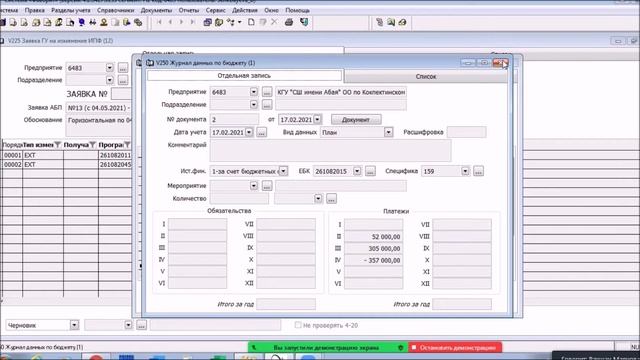This screenshot has height=360, width=640.
Task: Click the Документ button
Action: coord(356,120)
